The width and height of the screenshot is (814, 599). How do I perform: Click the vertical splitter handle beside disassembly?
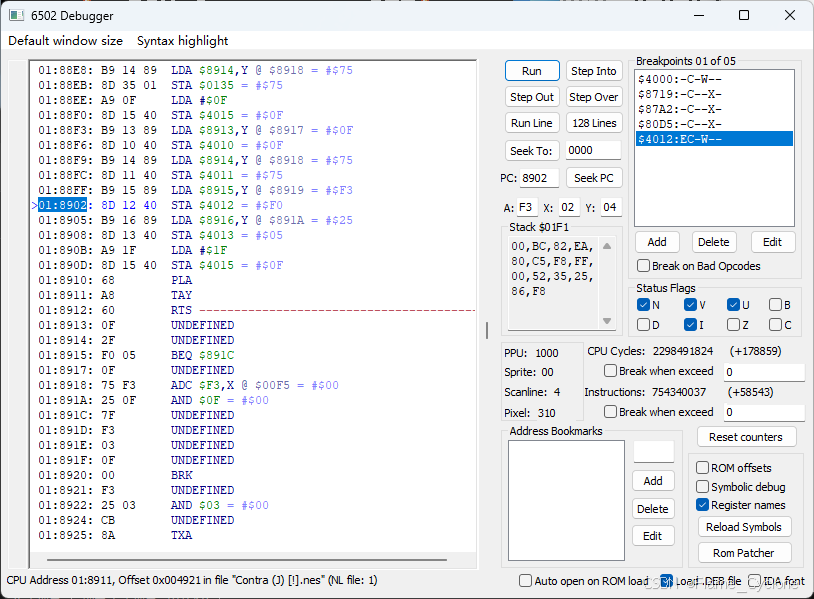pos(487,330)
